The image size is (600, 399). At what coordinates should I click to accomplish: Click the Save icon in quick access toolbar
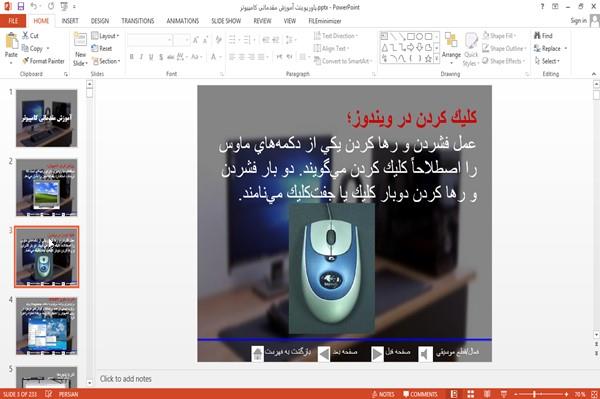21,6
